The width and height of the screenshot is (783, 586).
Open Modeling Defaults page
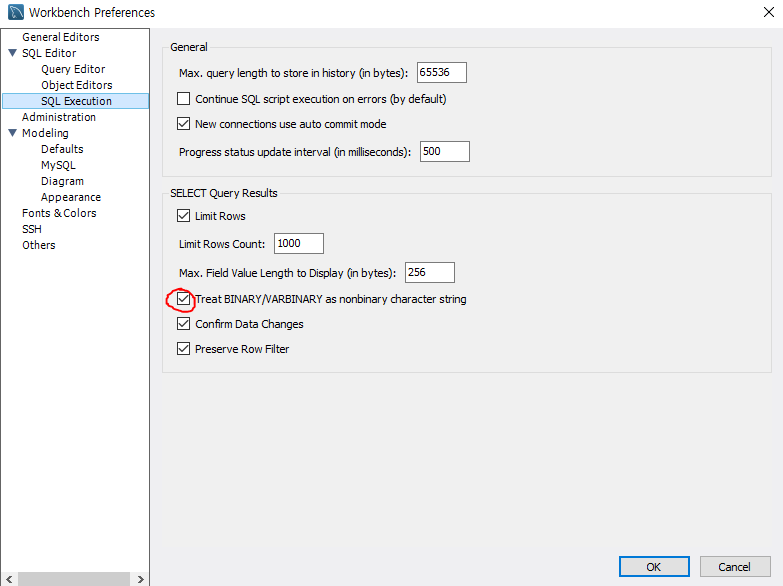coord(62,149)
